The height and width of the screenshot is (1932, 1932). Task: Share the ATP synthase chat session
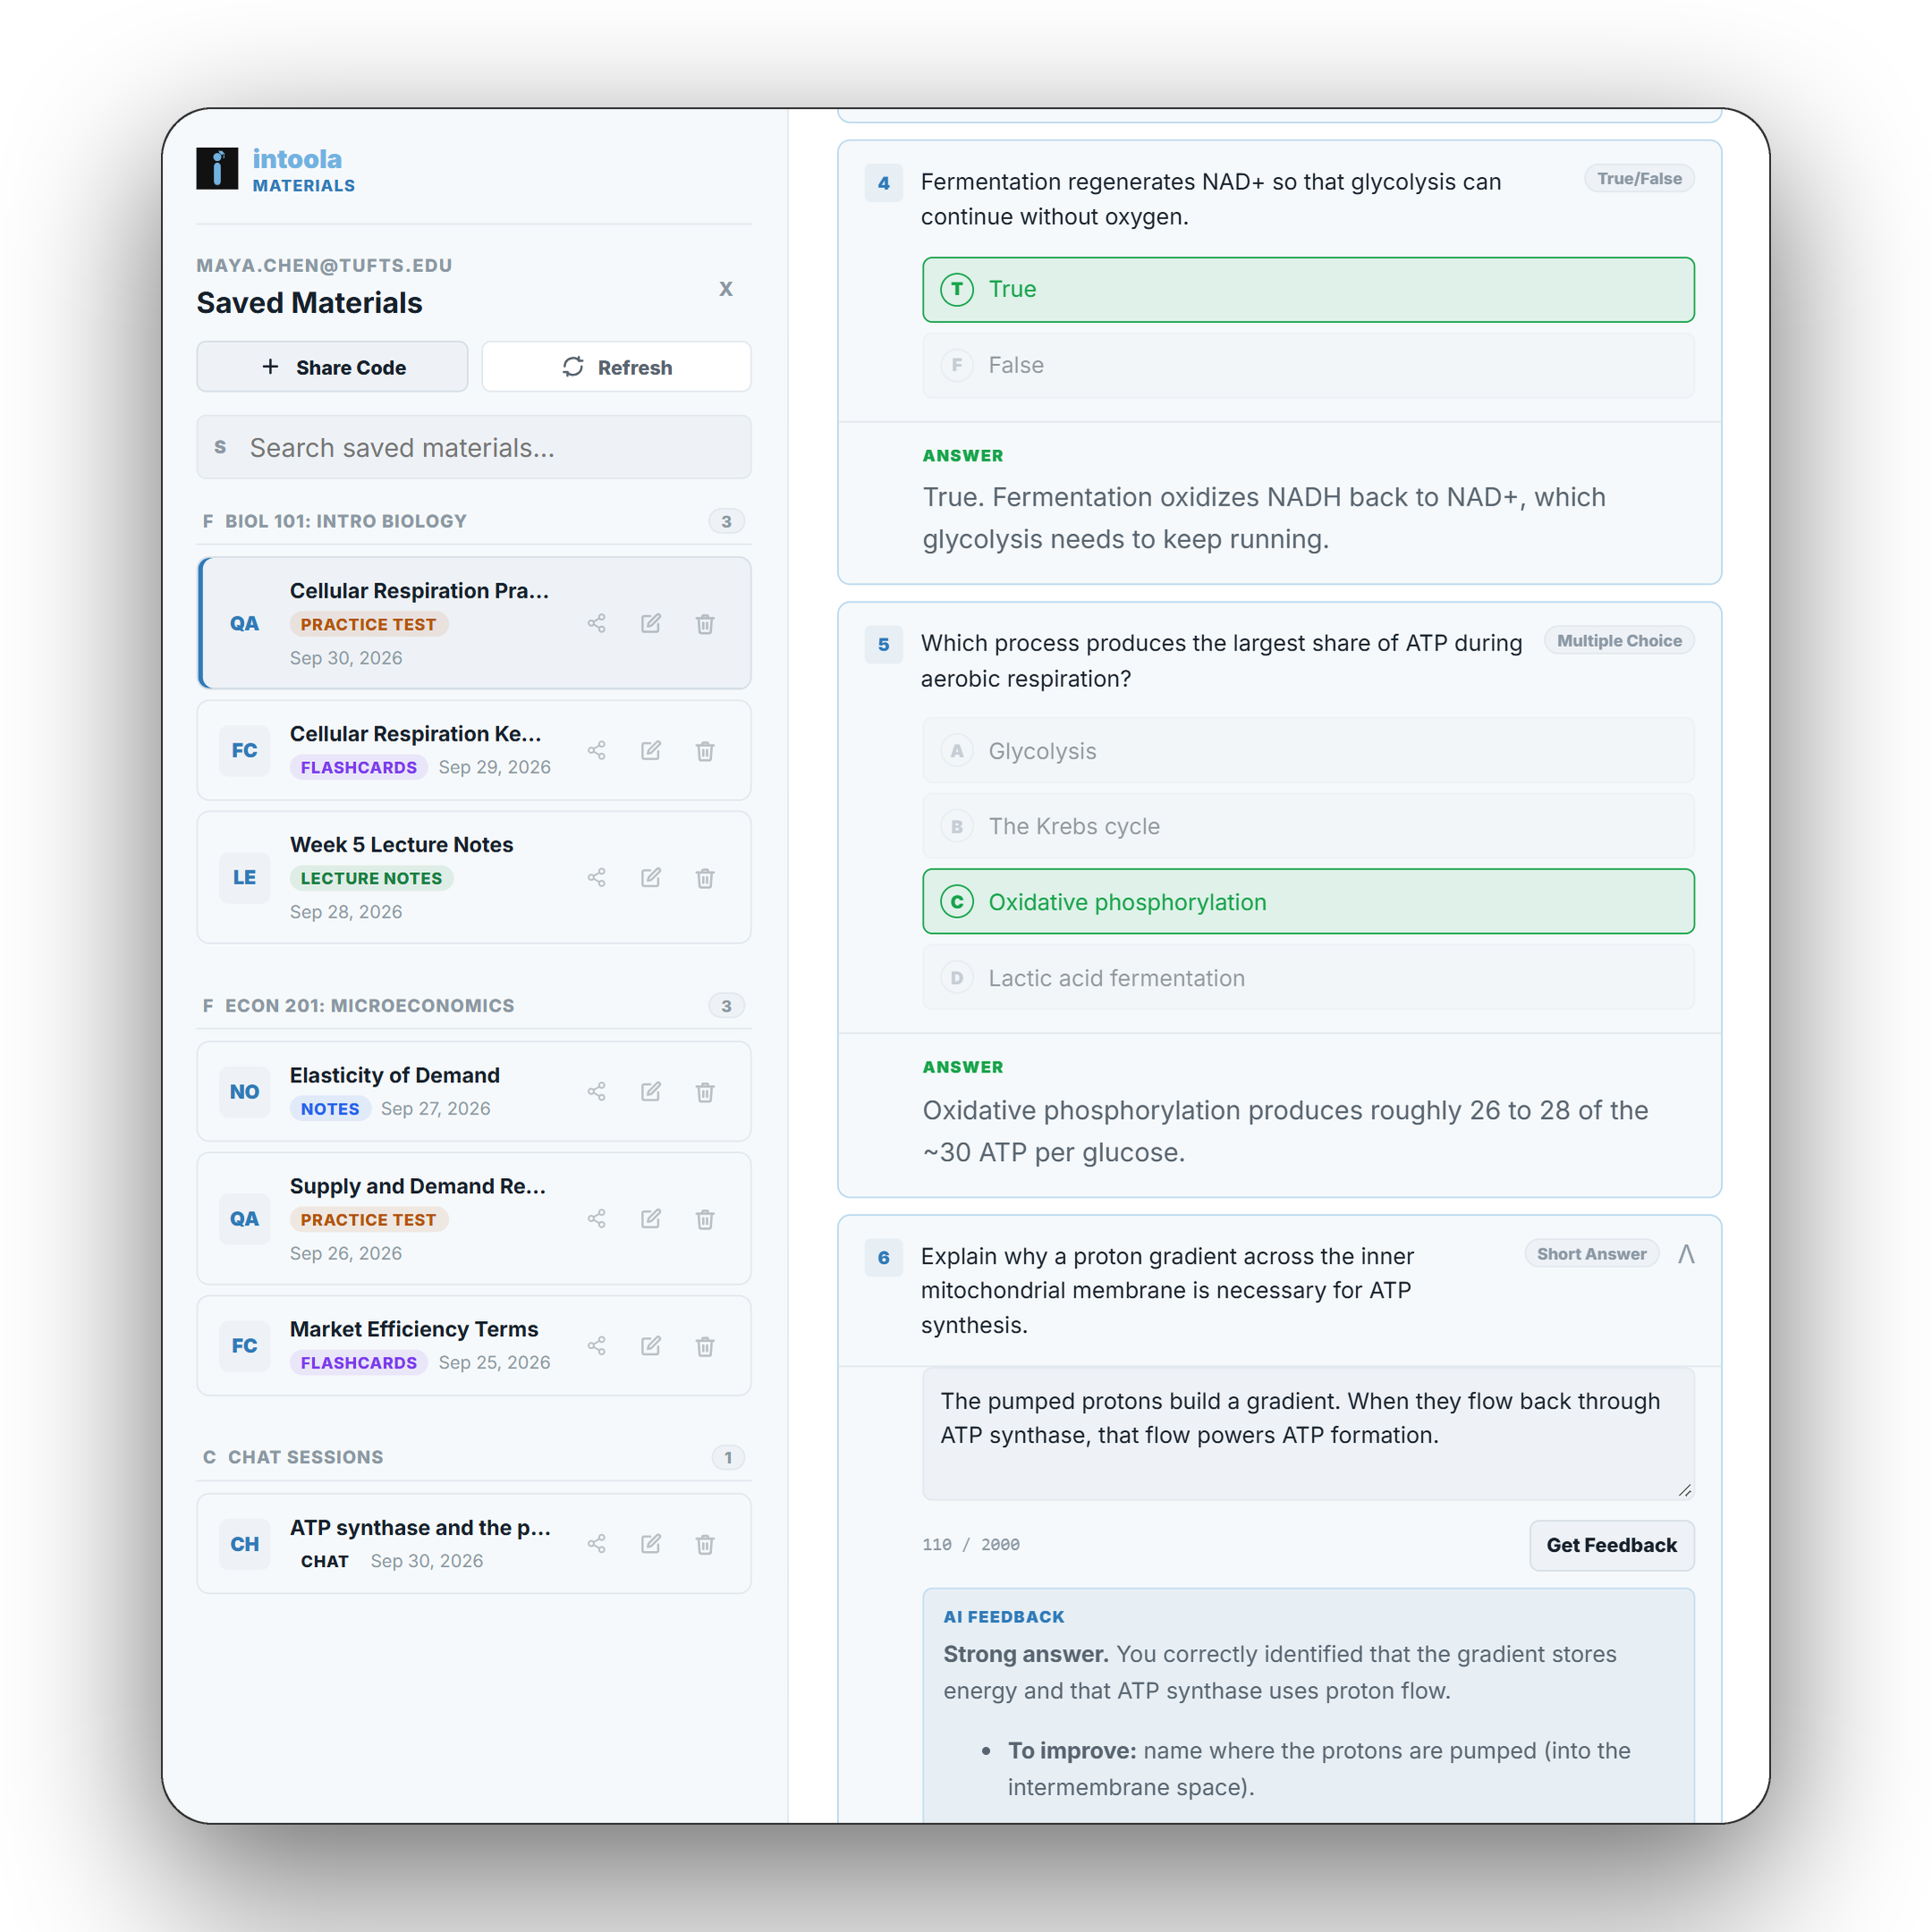(597, 1544)
